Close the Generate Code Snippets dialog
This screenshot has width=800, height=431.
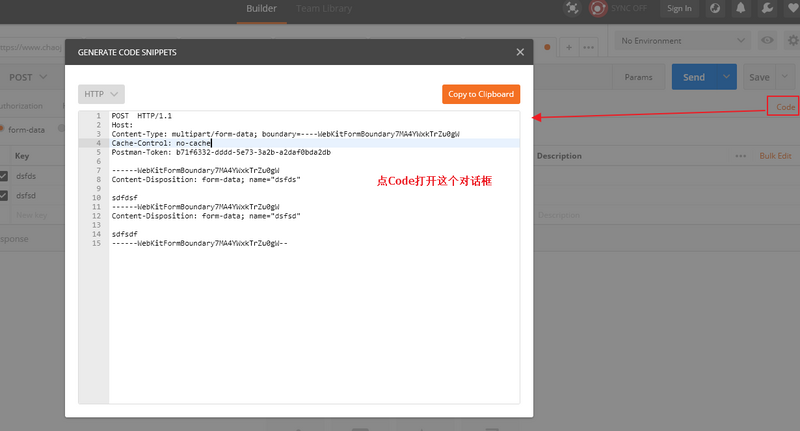(x=520, y=52)
